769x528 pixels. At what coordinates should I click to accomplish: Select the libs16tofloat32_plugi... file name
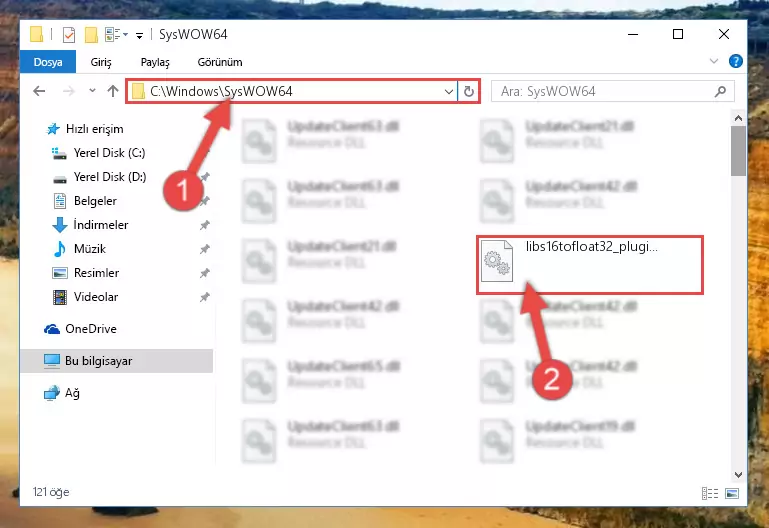[591, 247]
